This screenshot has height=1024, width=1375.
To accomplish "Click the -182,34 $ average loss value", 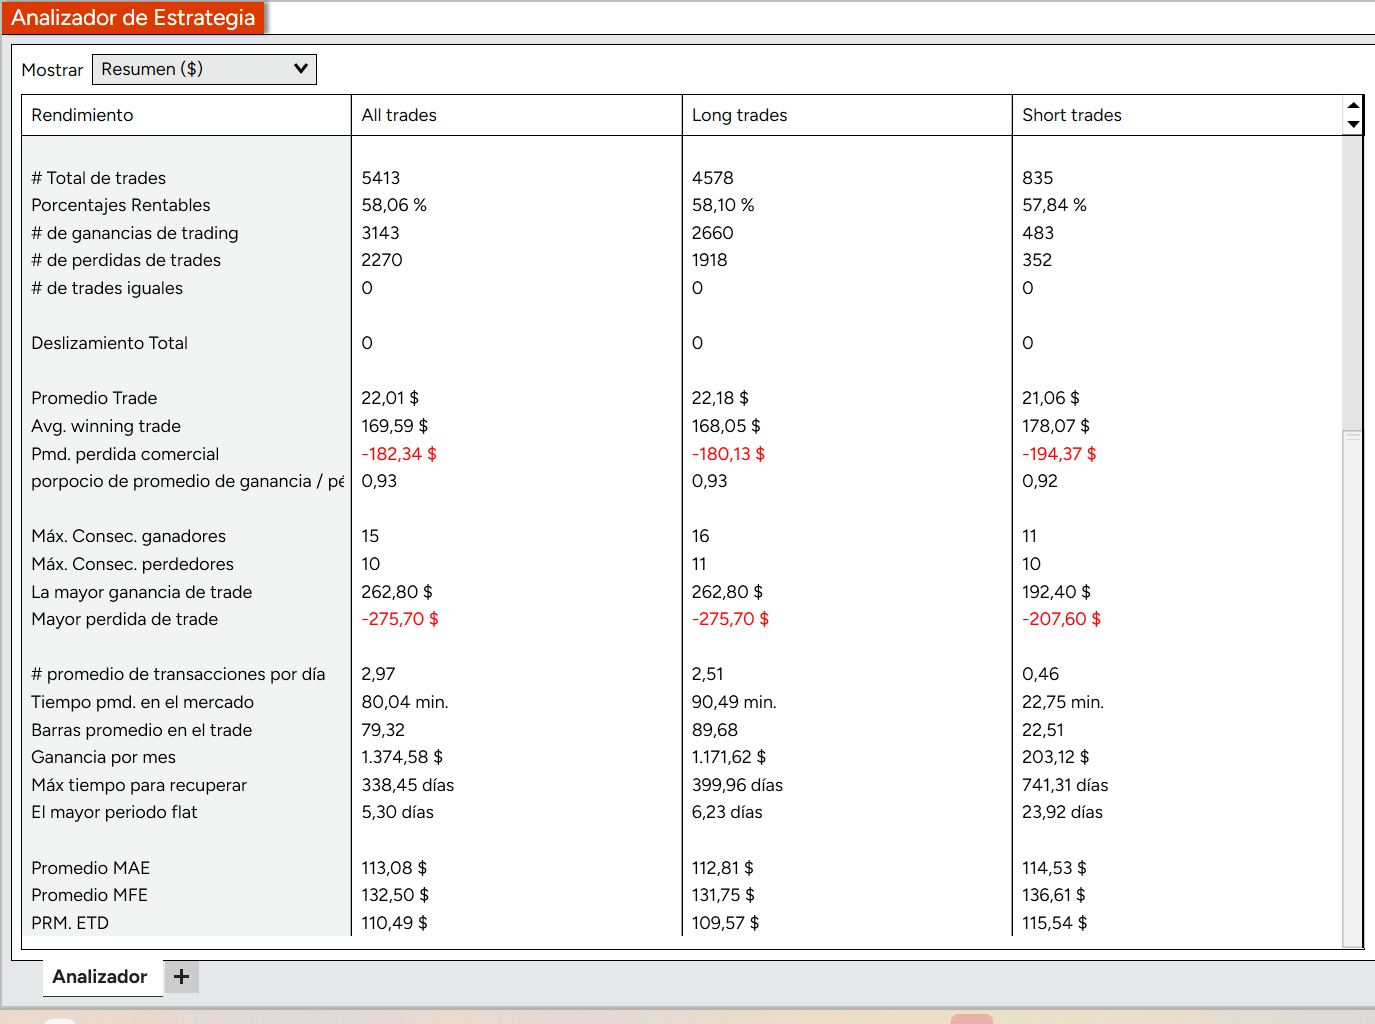I will pos(399,454).
